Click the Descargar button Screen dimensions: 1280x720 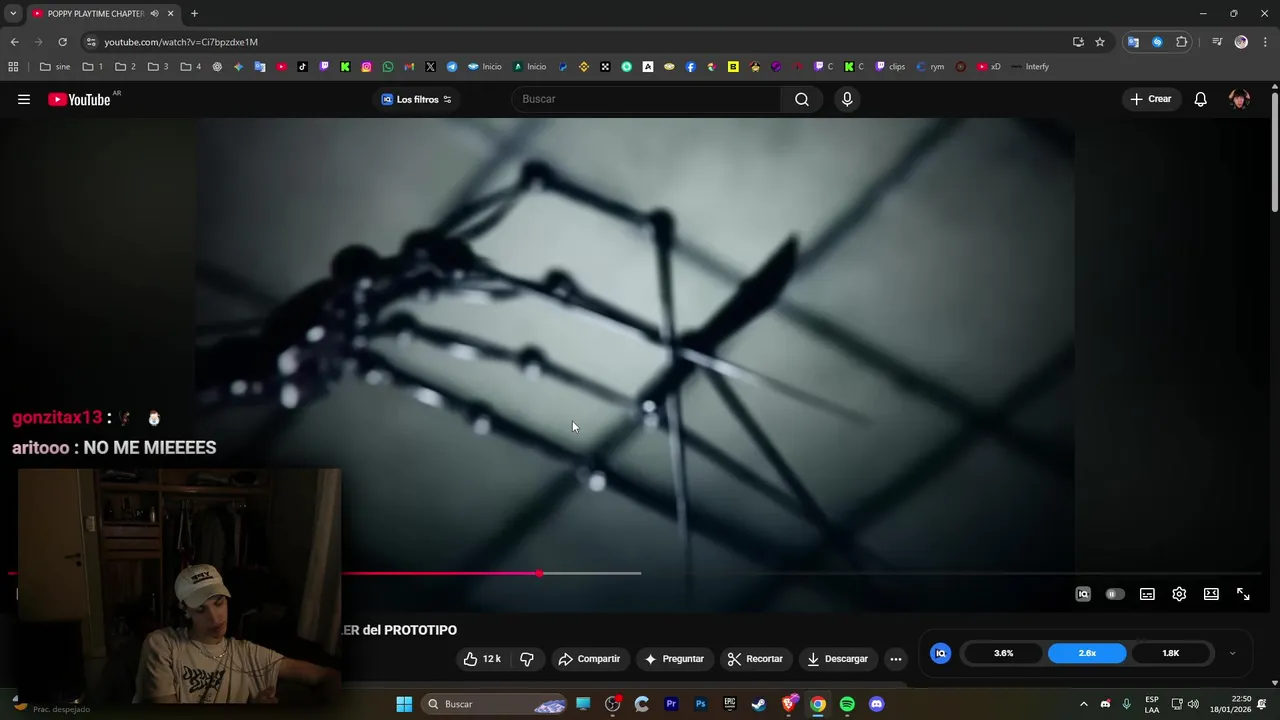pyautogui.click(x=837, y=659)
